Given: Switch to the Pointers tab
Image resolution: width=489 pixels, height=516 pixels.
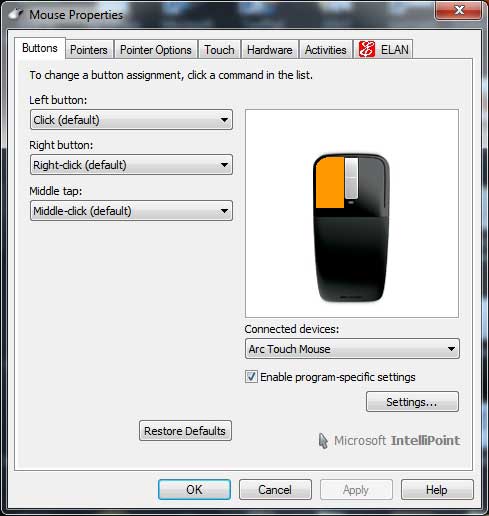Looking at the screenshot, I should (x=89, y=50).
